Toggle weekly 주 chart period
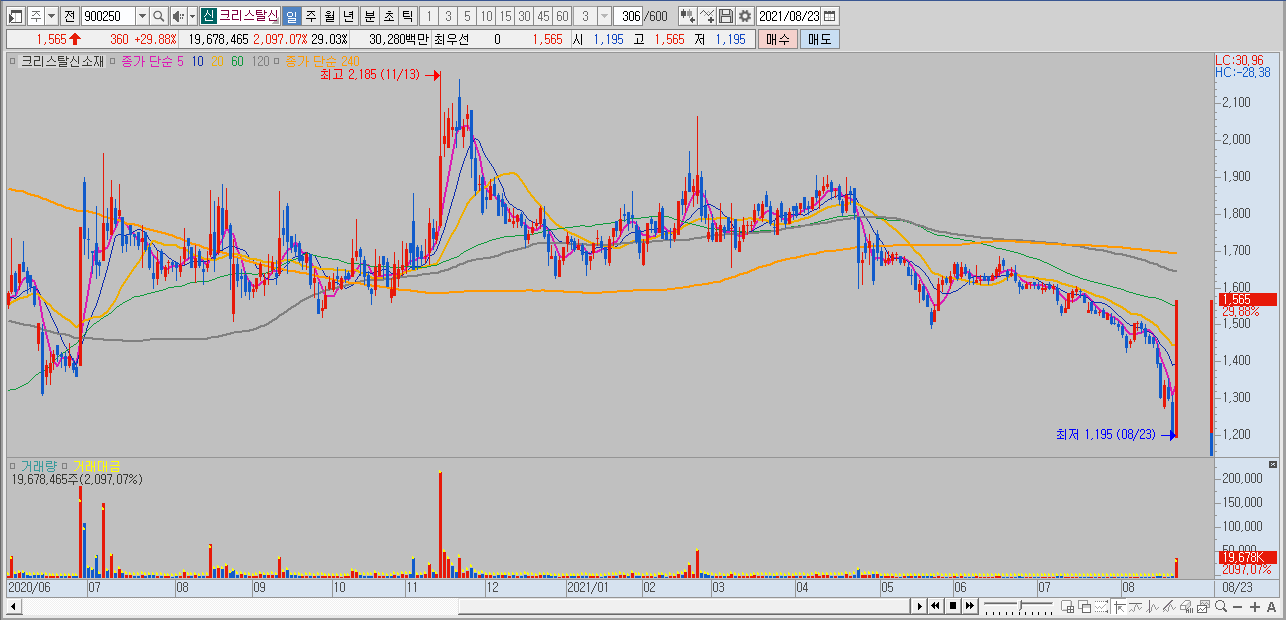Screen dimensions: 1286x620 [312, 16]
